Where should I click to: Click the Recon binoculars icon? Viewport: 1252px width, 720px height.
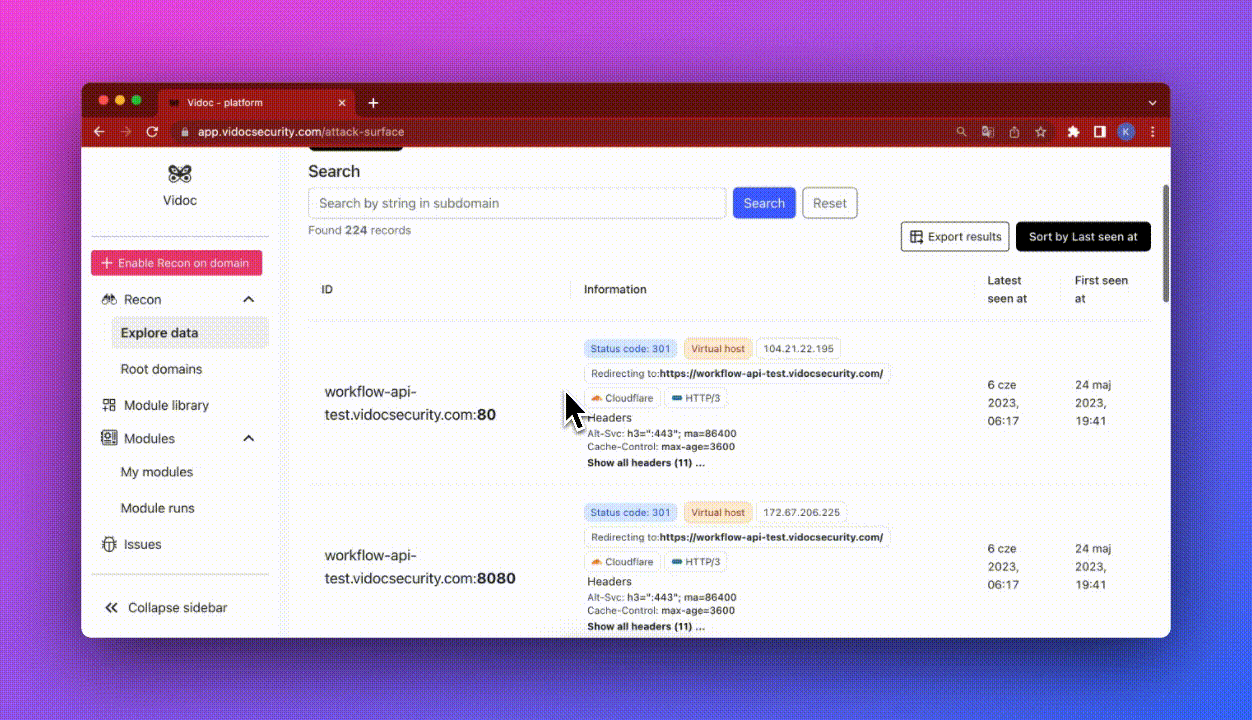pyautogui.click(x=109, y=300)
